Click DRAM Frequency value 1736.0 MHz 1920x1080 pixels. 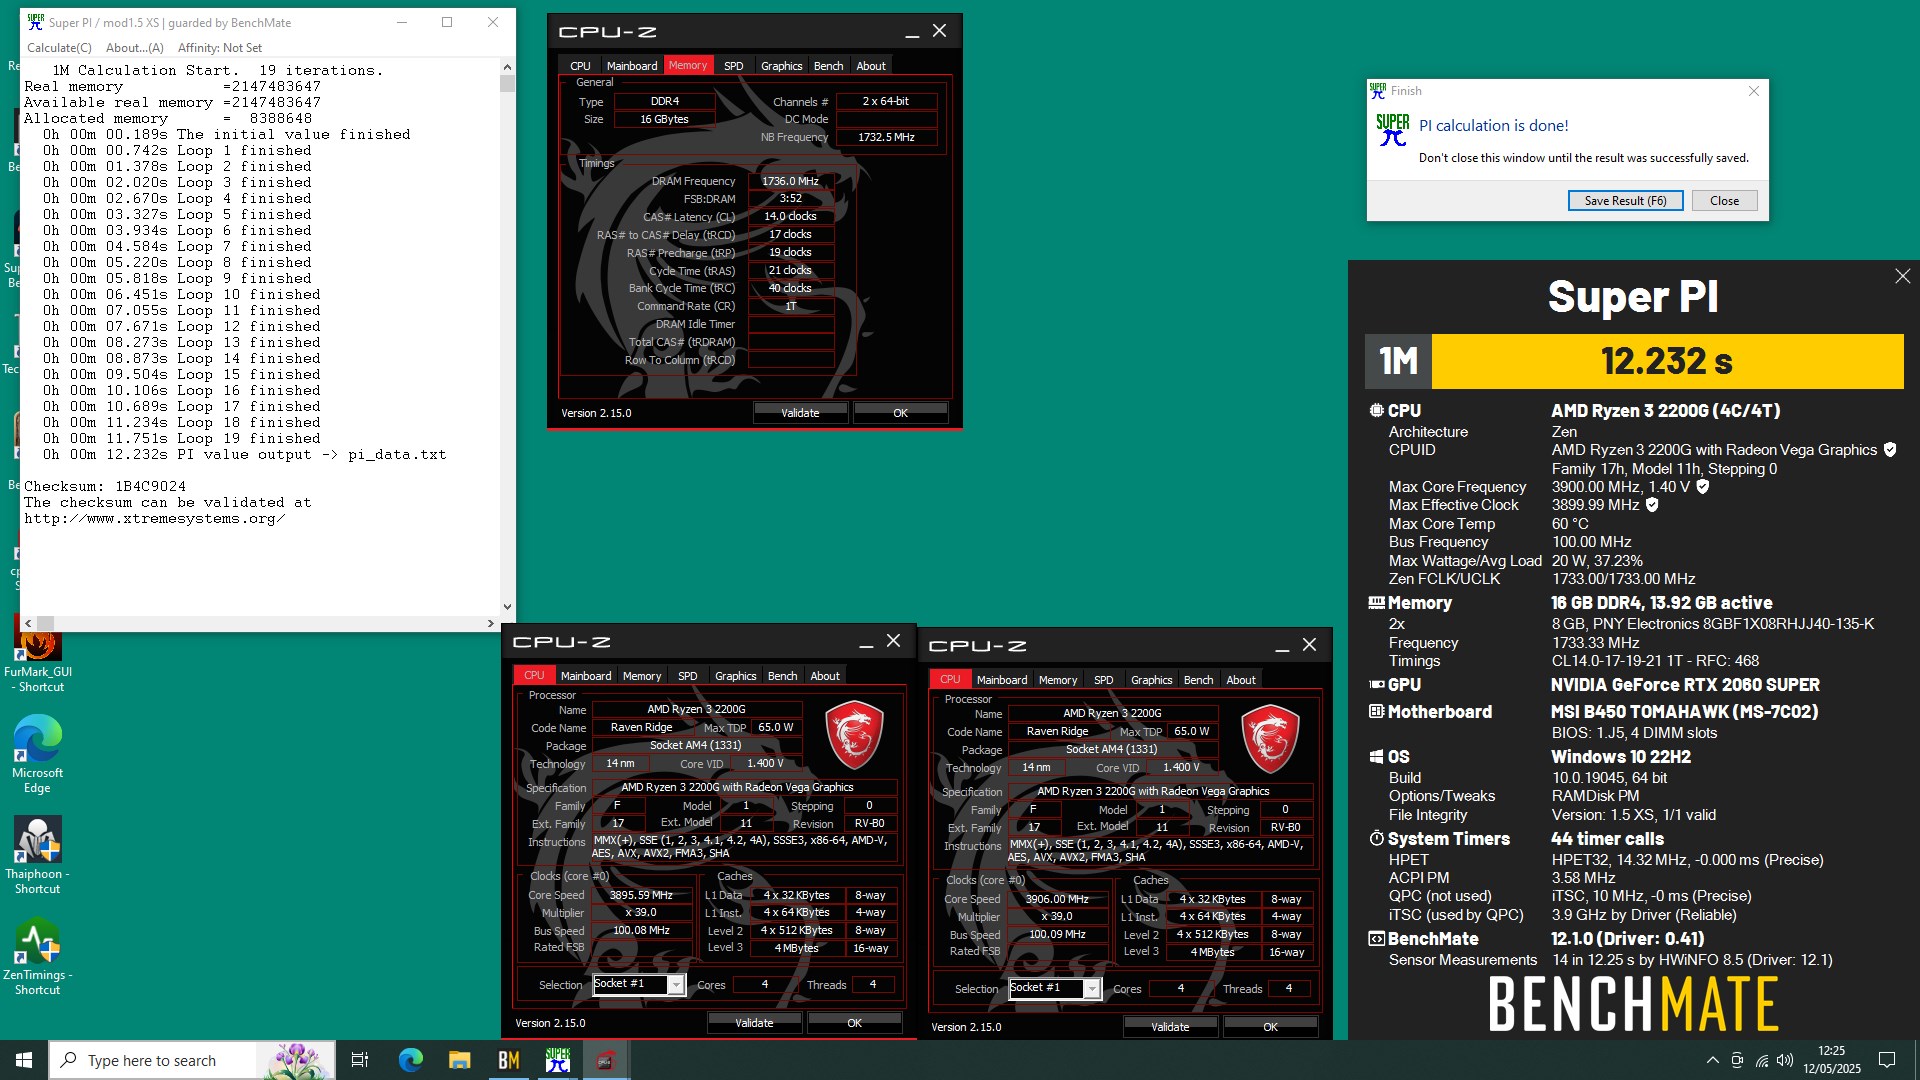tap(790, 181)
